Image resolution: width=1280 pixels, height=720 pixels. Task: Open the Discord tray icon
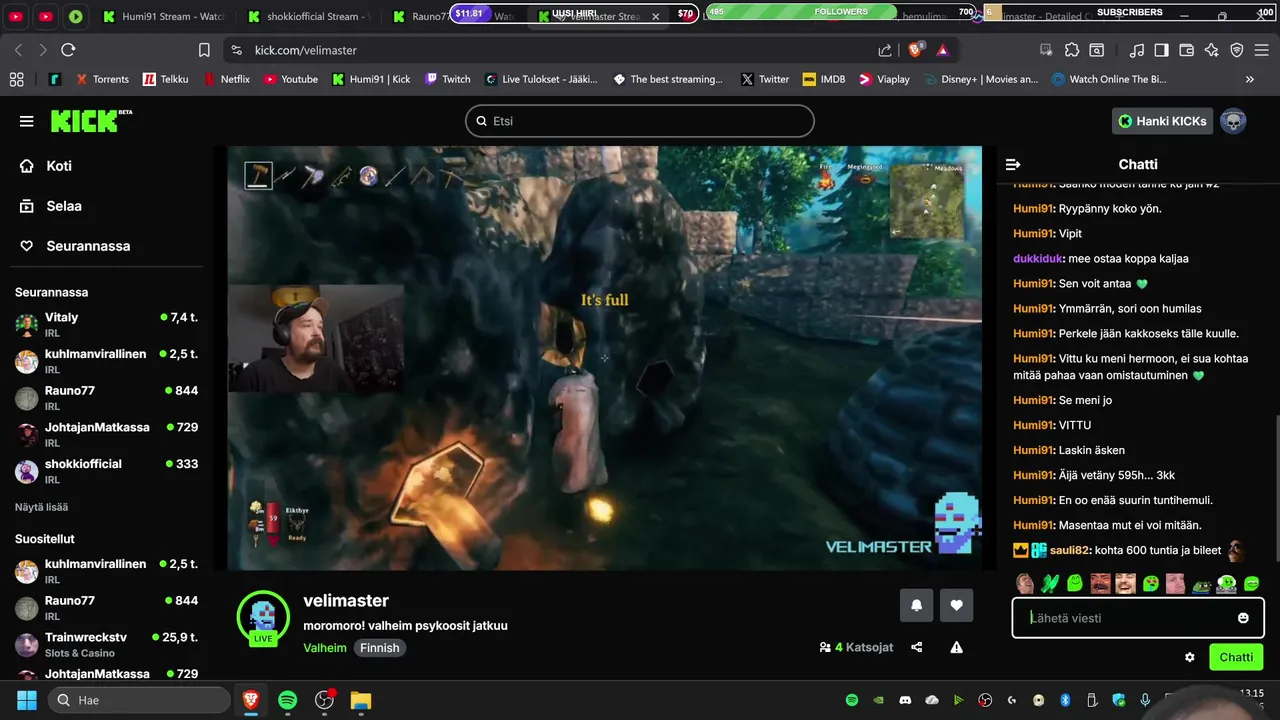pyautogui.click(x=906, y=700)
